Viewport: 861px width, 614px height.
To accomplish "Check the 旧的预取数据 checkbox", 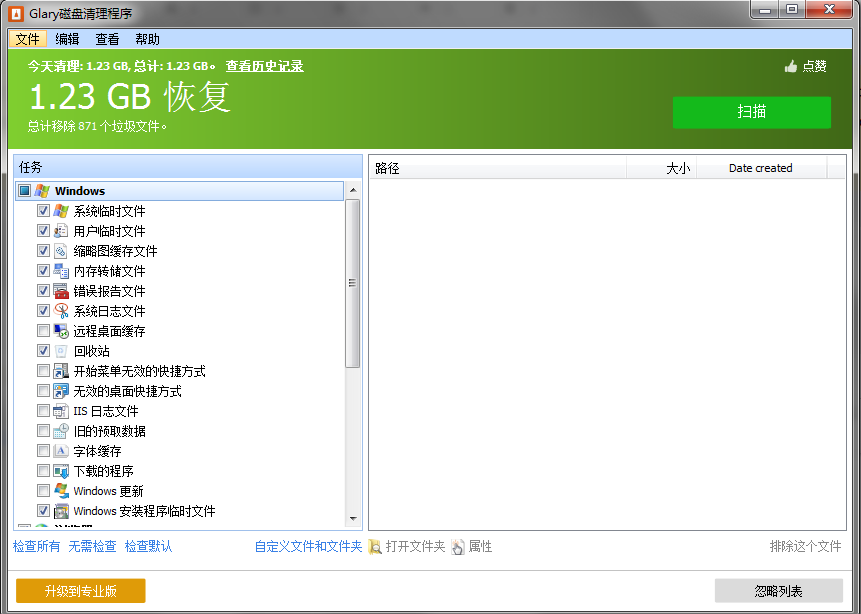I will click(x=43, y=430).
